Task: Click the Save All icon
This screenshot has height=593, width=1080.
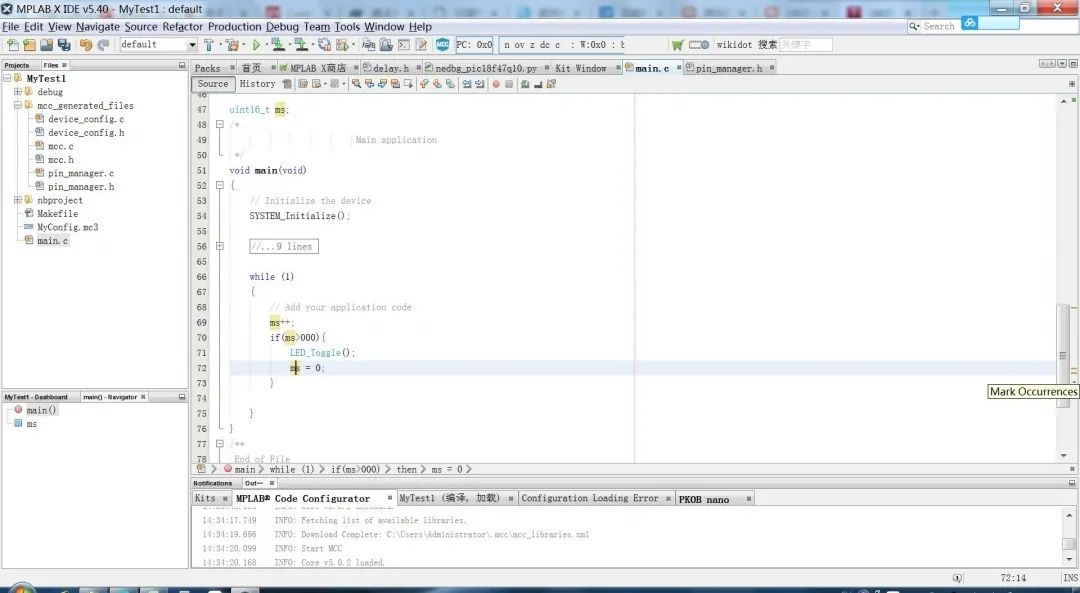Action: click(64, 45)
